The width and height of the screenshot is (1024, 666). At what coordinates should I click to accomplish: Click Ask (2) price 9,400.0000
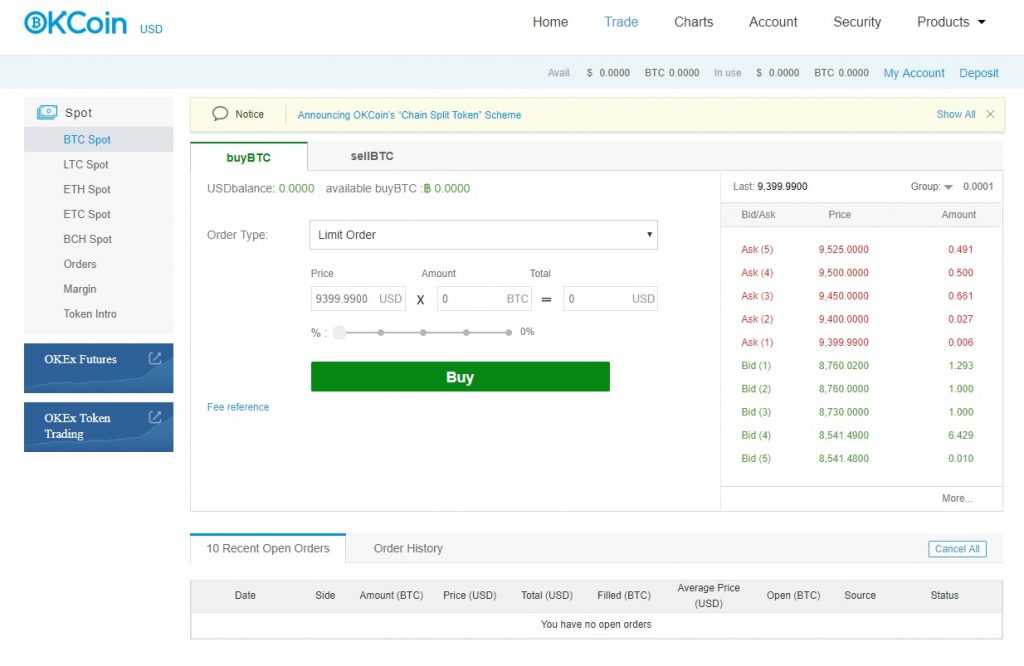843,319
